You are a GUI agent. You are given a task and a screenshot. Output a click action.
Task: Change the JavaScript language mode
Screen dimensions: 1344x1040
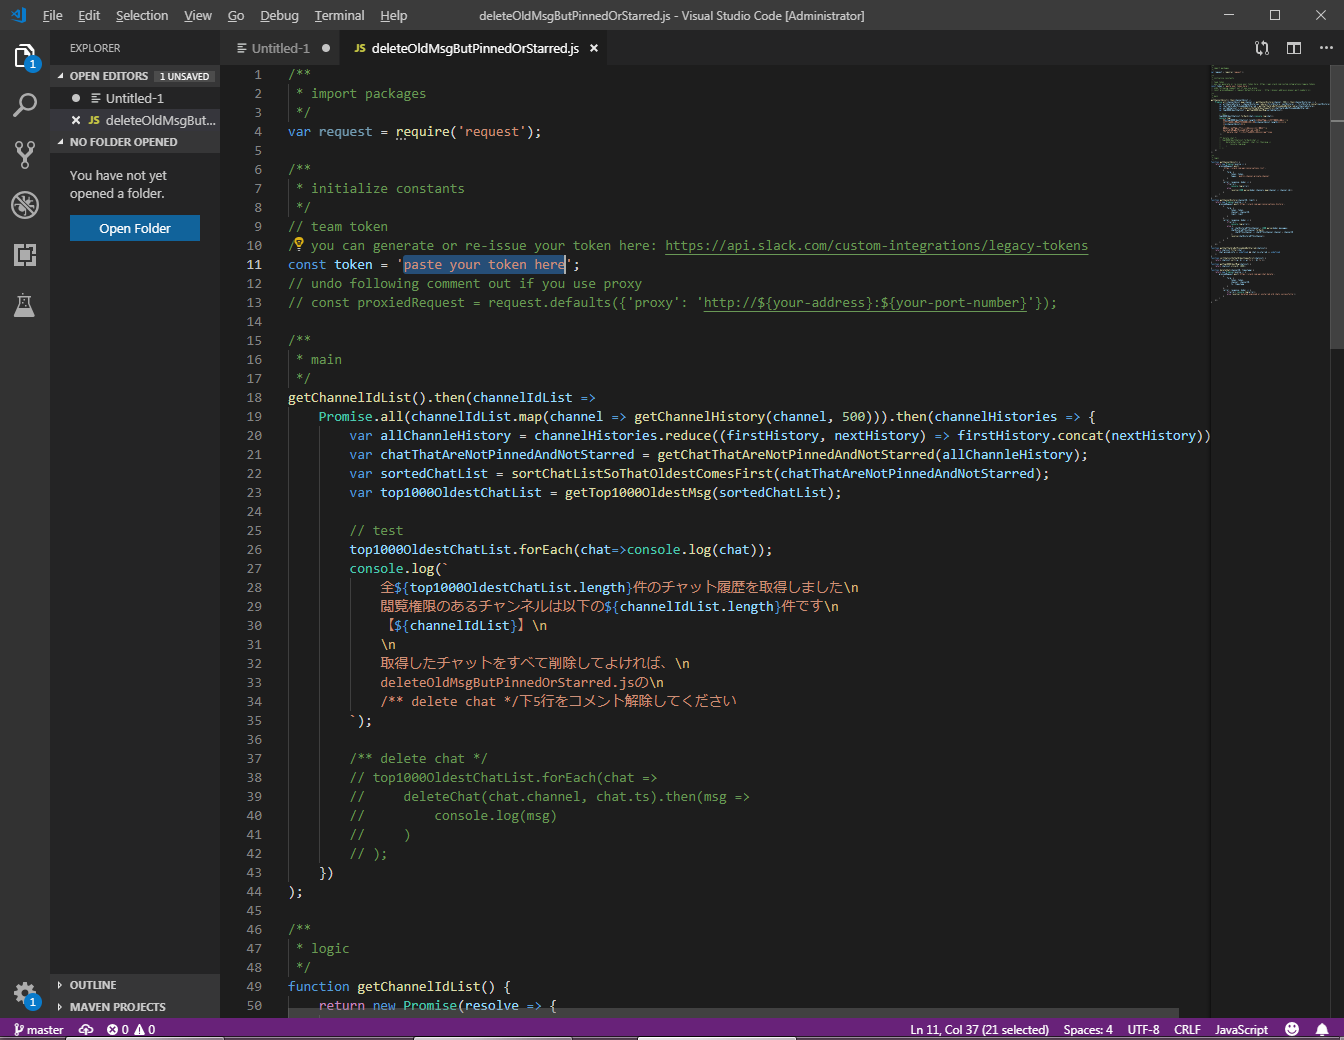tap(1241, 1029)
